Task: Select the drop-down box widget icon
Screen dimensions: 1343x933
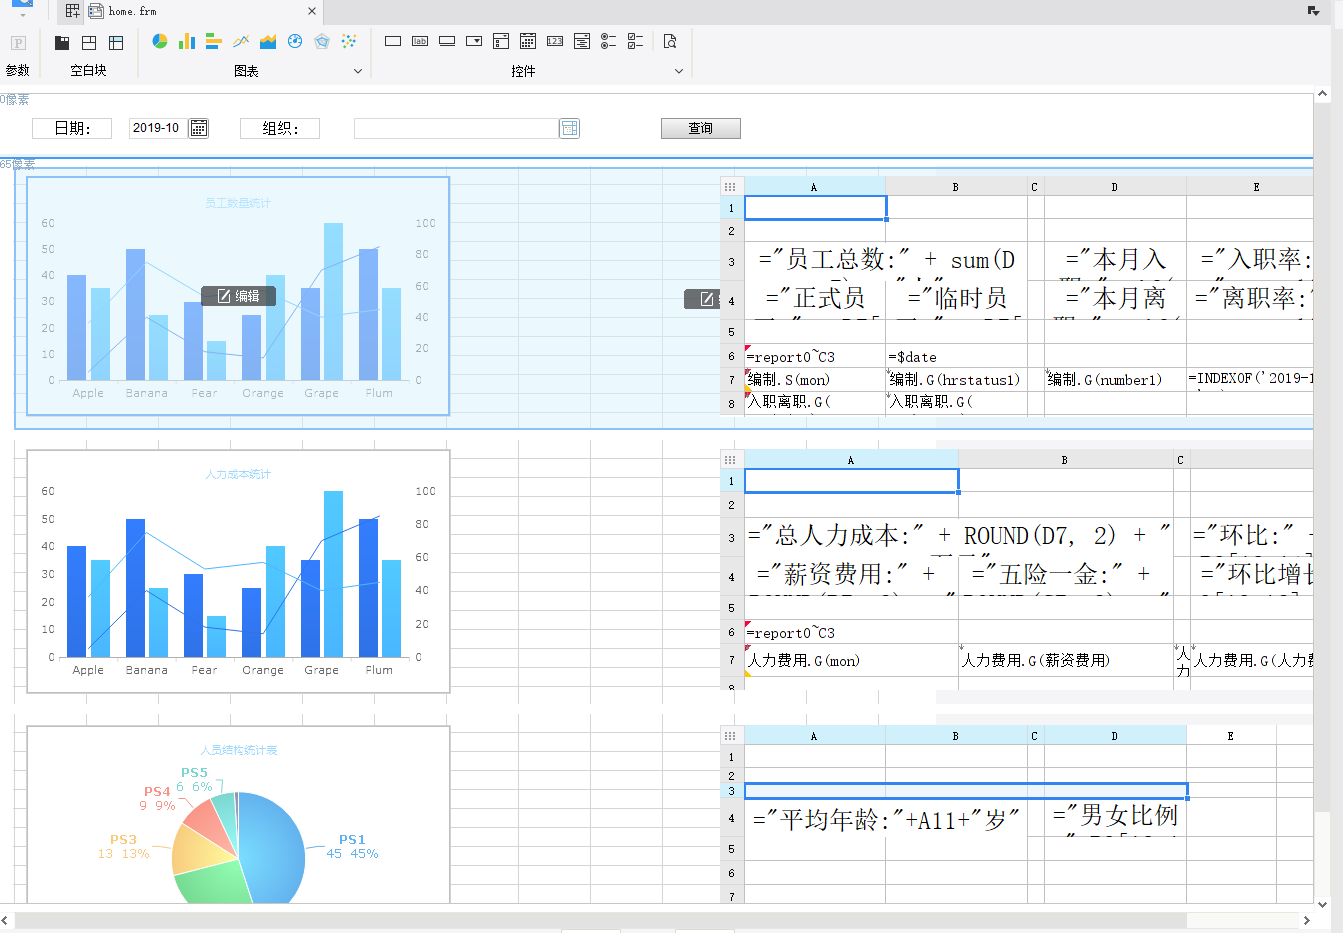Action: (x=474, y=41)
